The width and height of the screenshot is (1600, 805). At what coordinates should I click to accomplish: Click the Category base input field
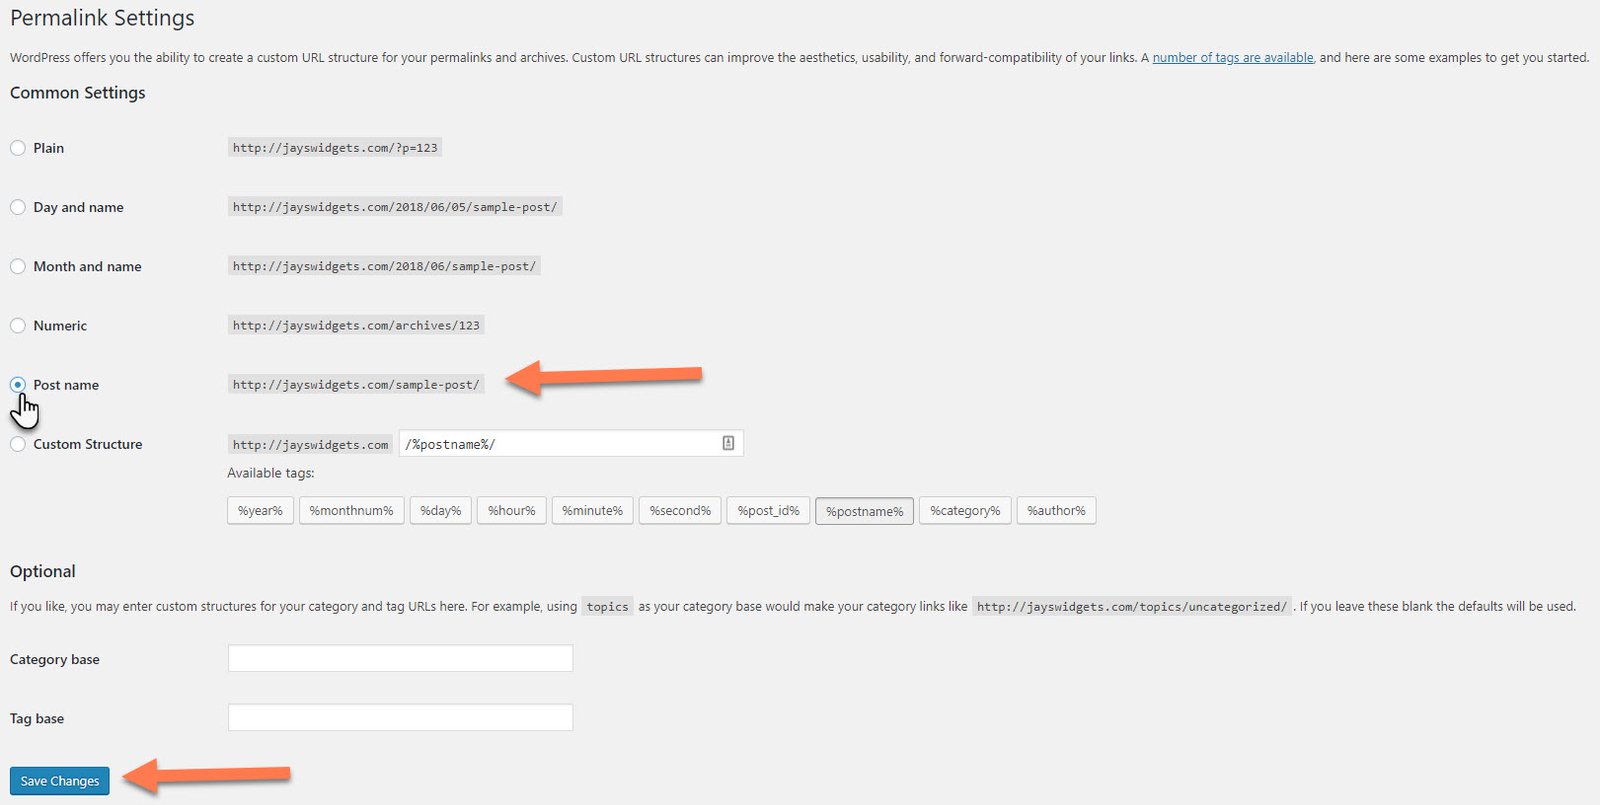(400, 658)
